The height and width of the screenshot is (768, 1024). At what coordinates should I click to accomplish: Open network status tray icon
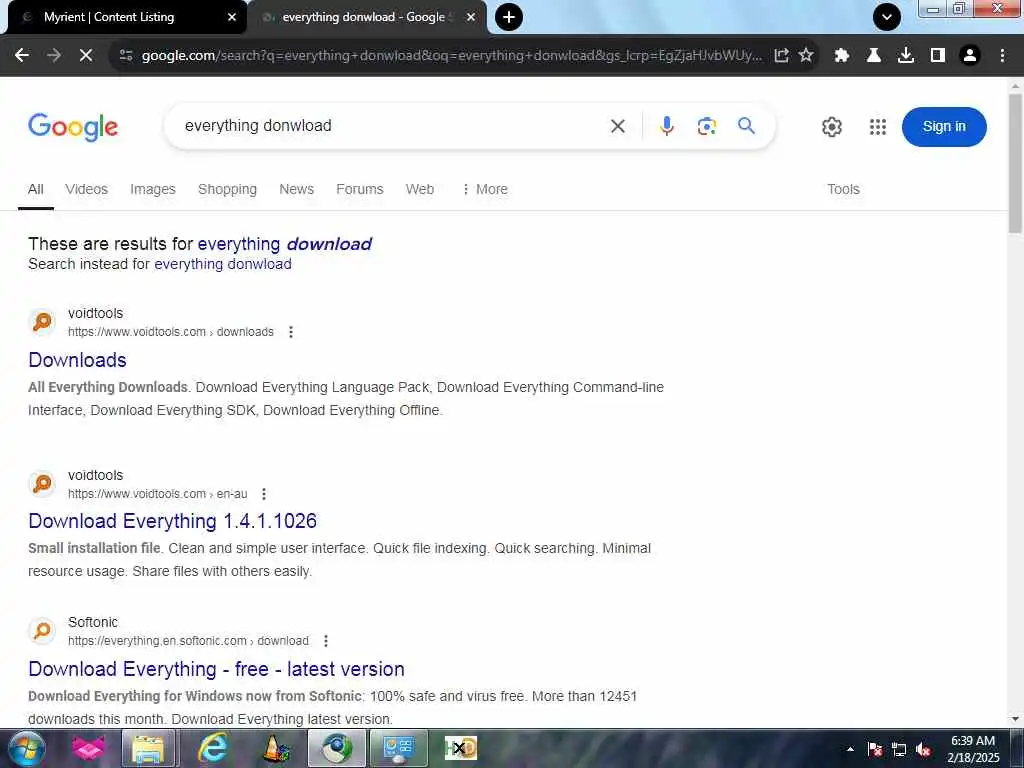pyautogui.click(x=899, y=750)
